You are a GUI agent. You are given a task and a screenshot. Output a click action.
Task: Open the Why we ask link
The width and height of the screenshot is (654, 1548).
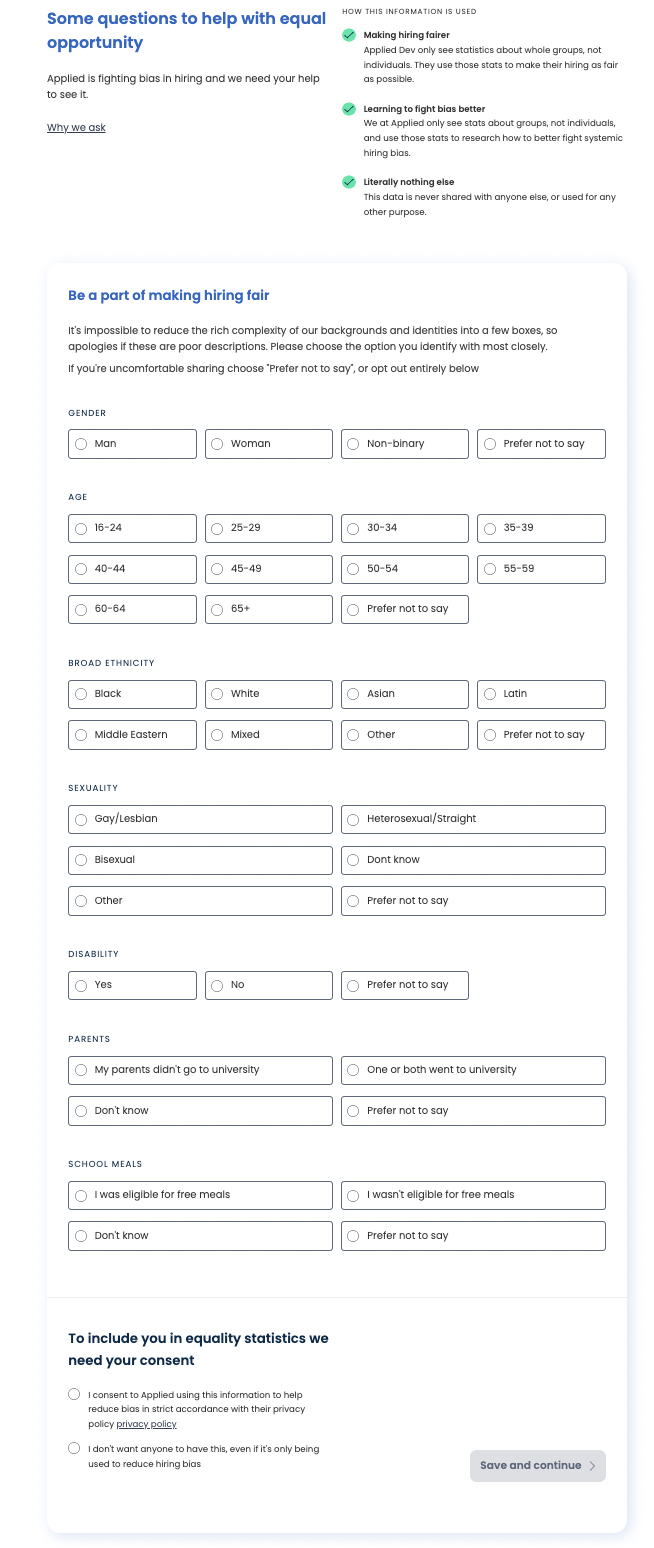[76, 128]
